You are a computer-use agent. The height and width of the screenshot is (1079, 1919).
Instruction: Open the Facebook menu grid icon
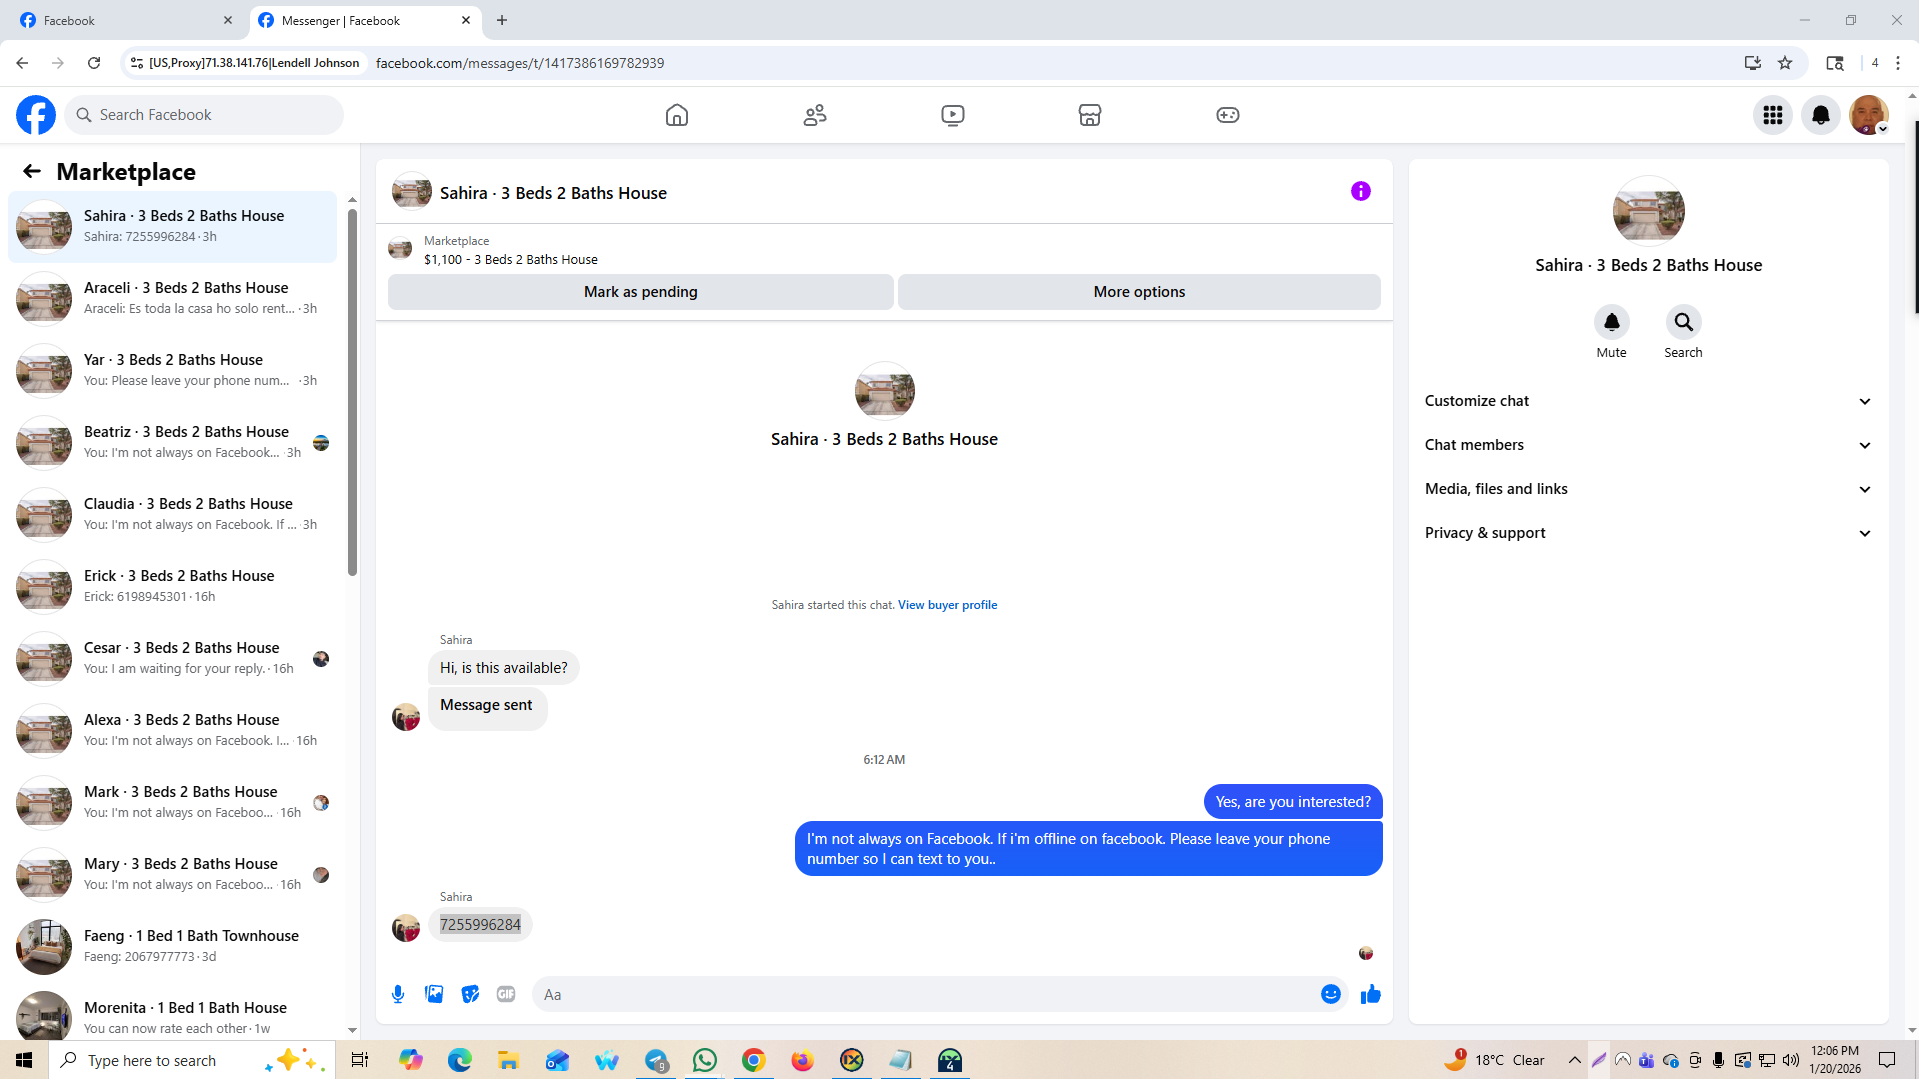(x=1773, y=115)
